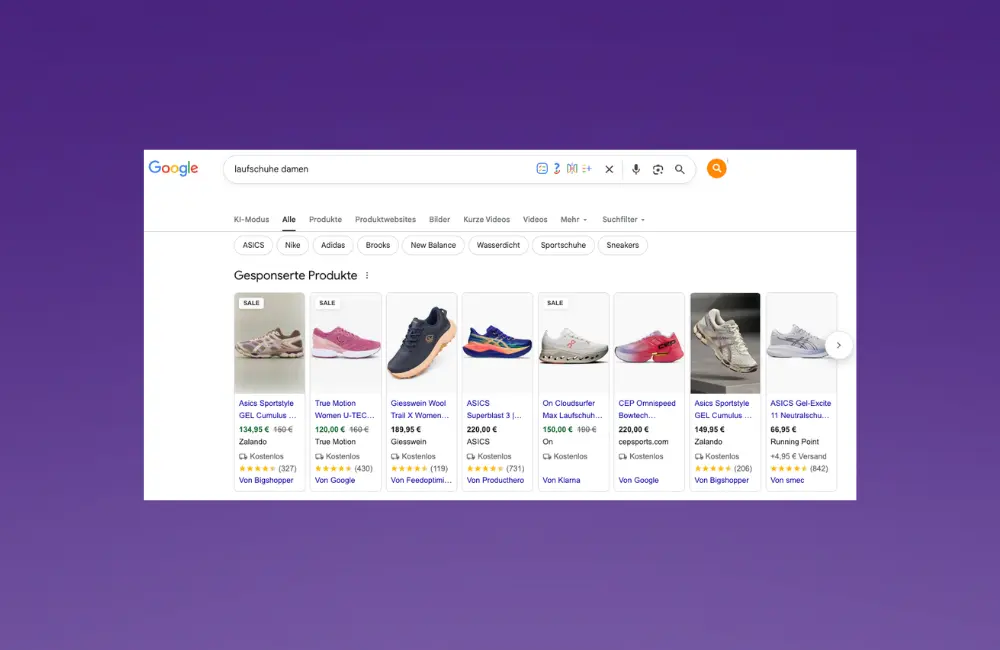Screen dimensions: 1000x650
Task: Clear the search query with the X icon
Action: (609, 169)
